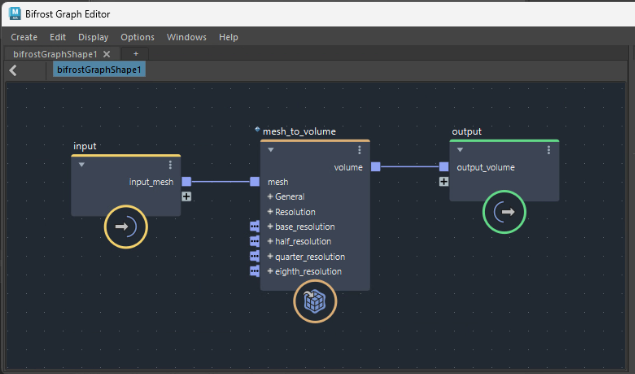The image size is (635, 374).
Task: Select the output node title
Action: pos(467,132)
